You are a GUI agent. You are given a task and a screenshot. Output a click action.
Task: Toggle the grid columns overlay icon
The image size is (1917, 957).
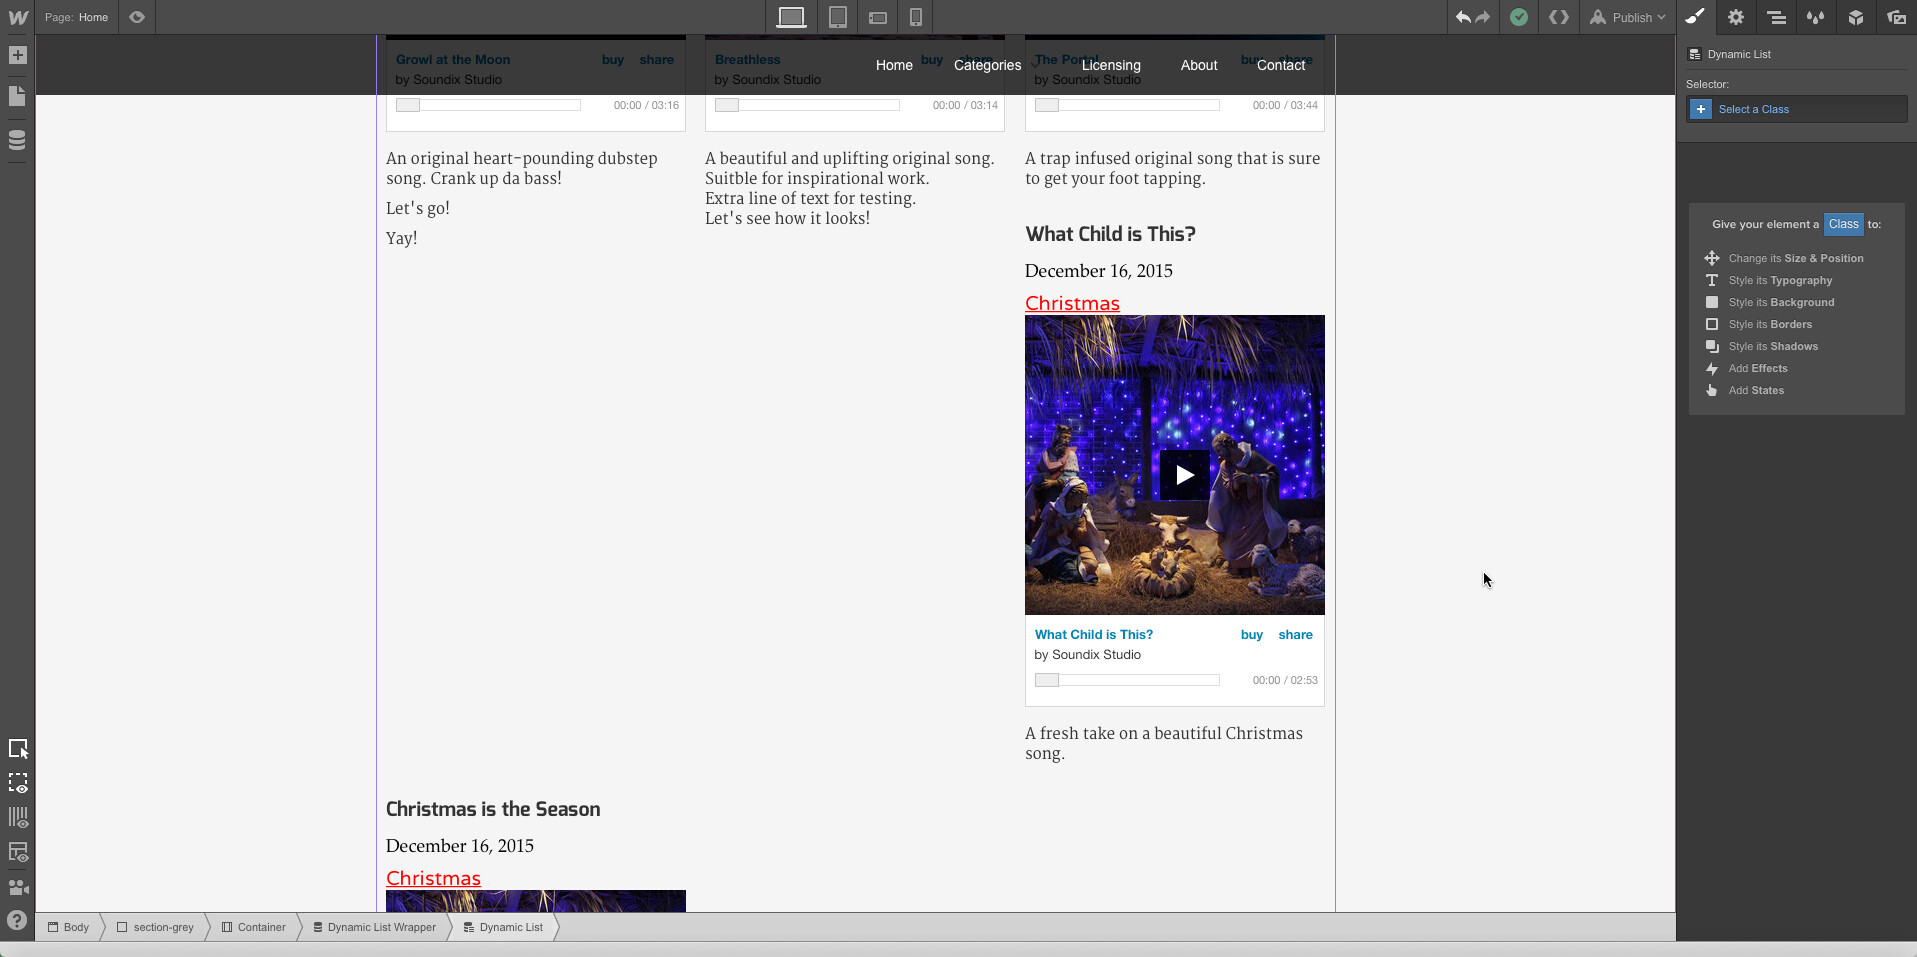point(18,817)
